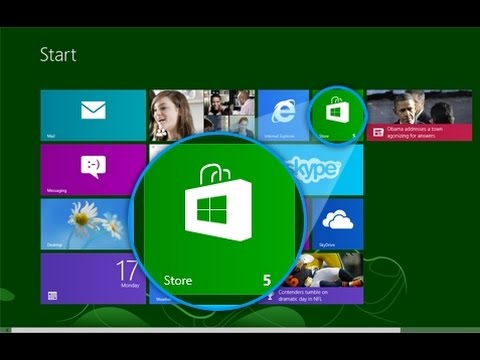The height and width of the screenshot is (360, 480).
Task: Open the SkyDrive cloud tile
Action: point(337,224)
